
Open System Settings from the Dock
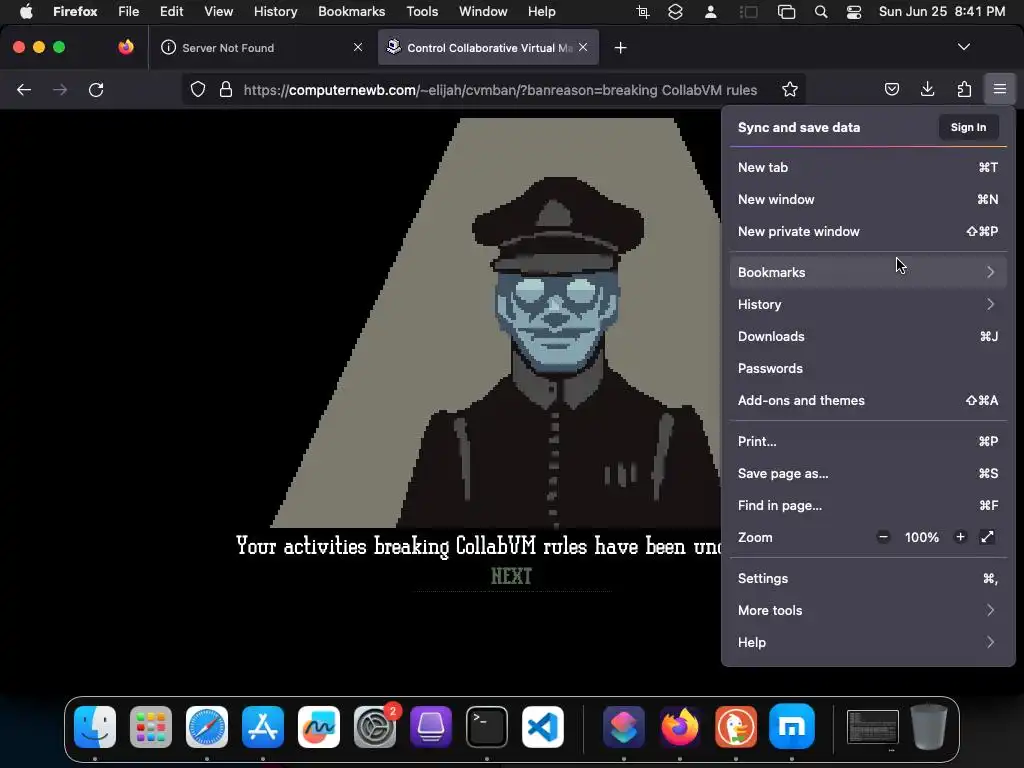375,727
